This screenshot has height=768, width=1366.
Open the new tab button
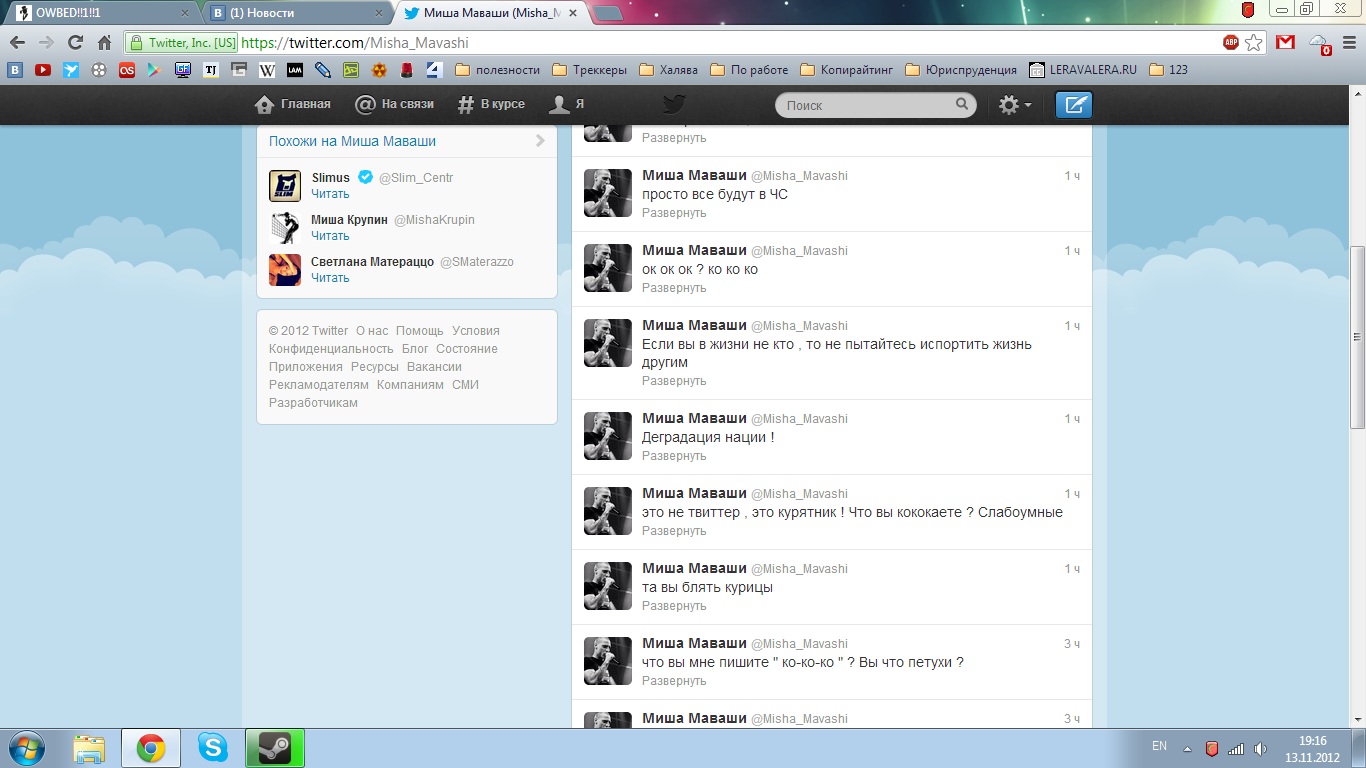pyautogui.click(x=608, y=13)
